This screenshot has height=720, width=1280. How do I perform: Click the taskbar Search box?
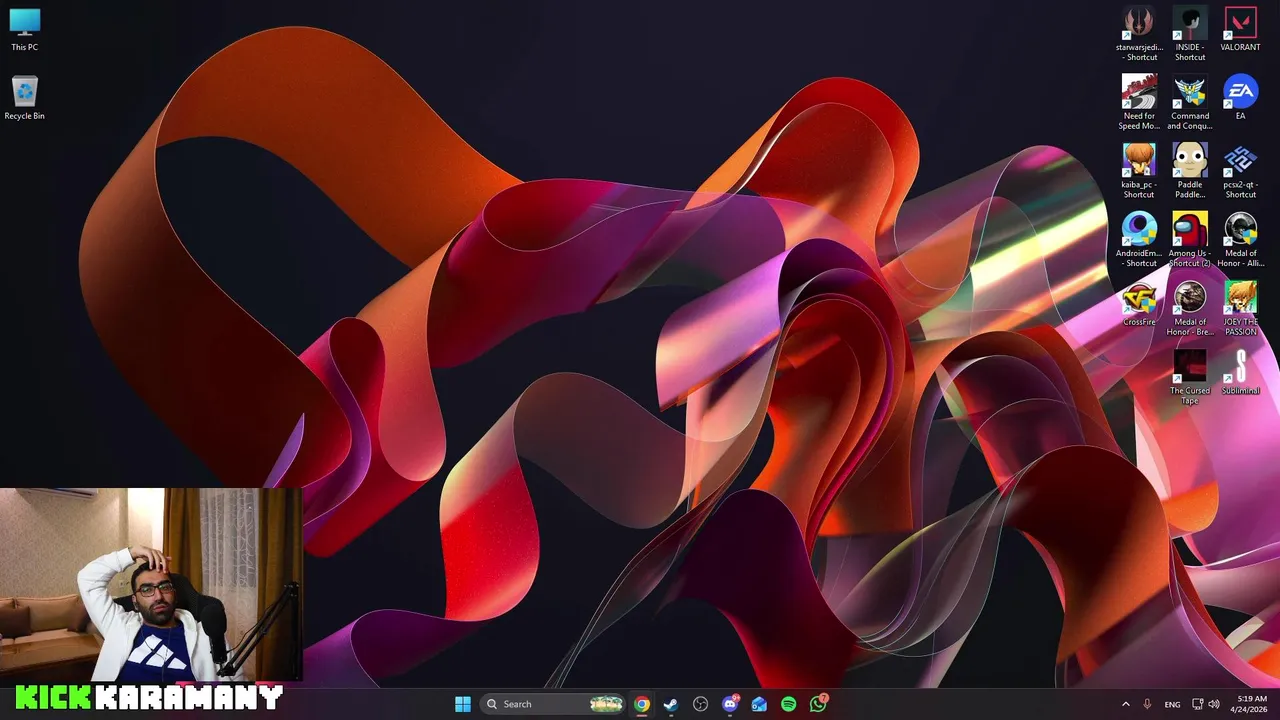point(553,704)
